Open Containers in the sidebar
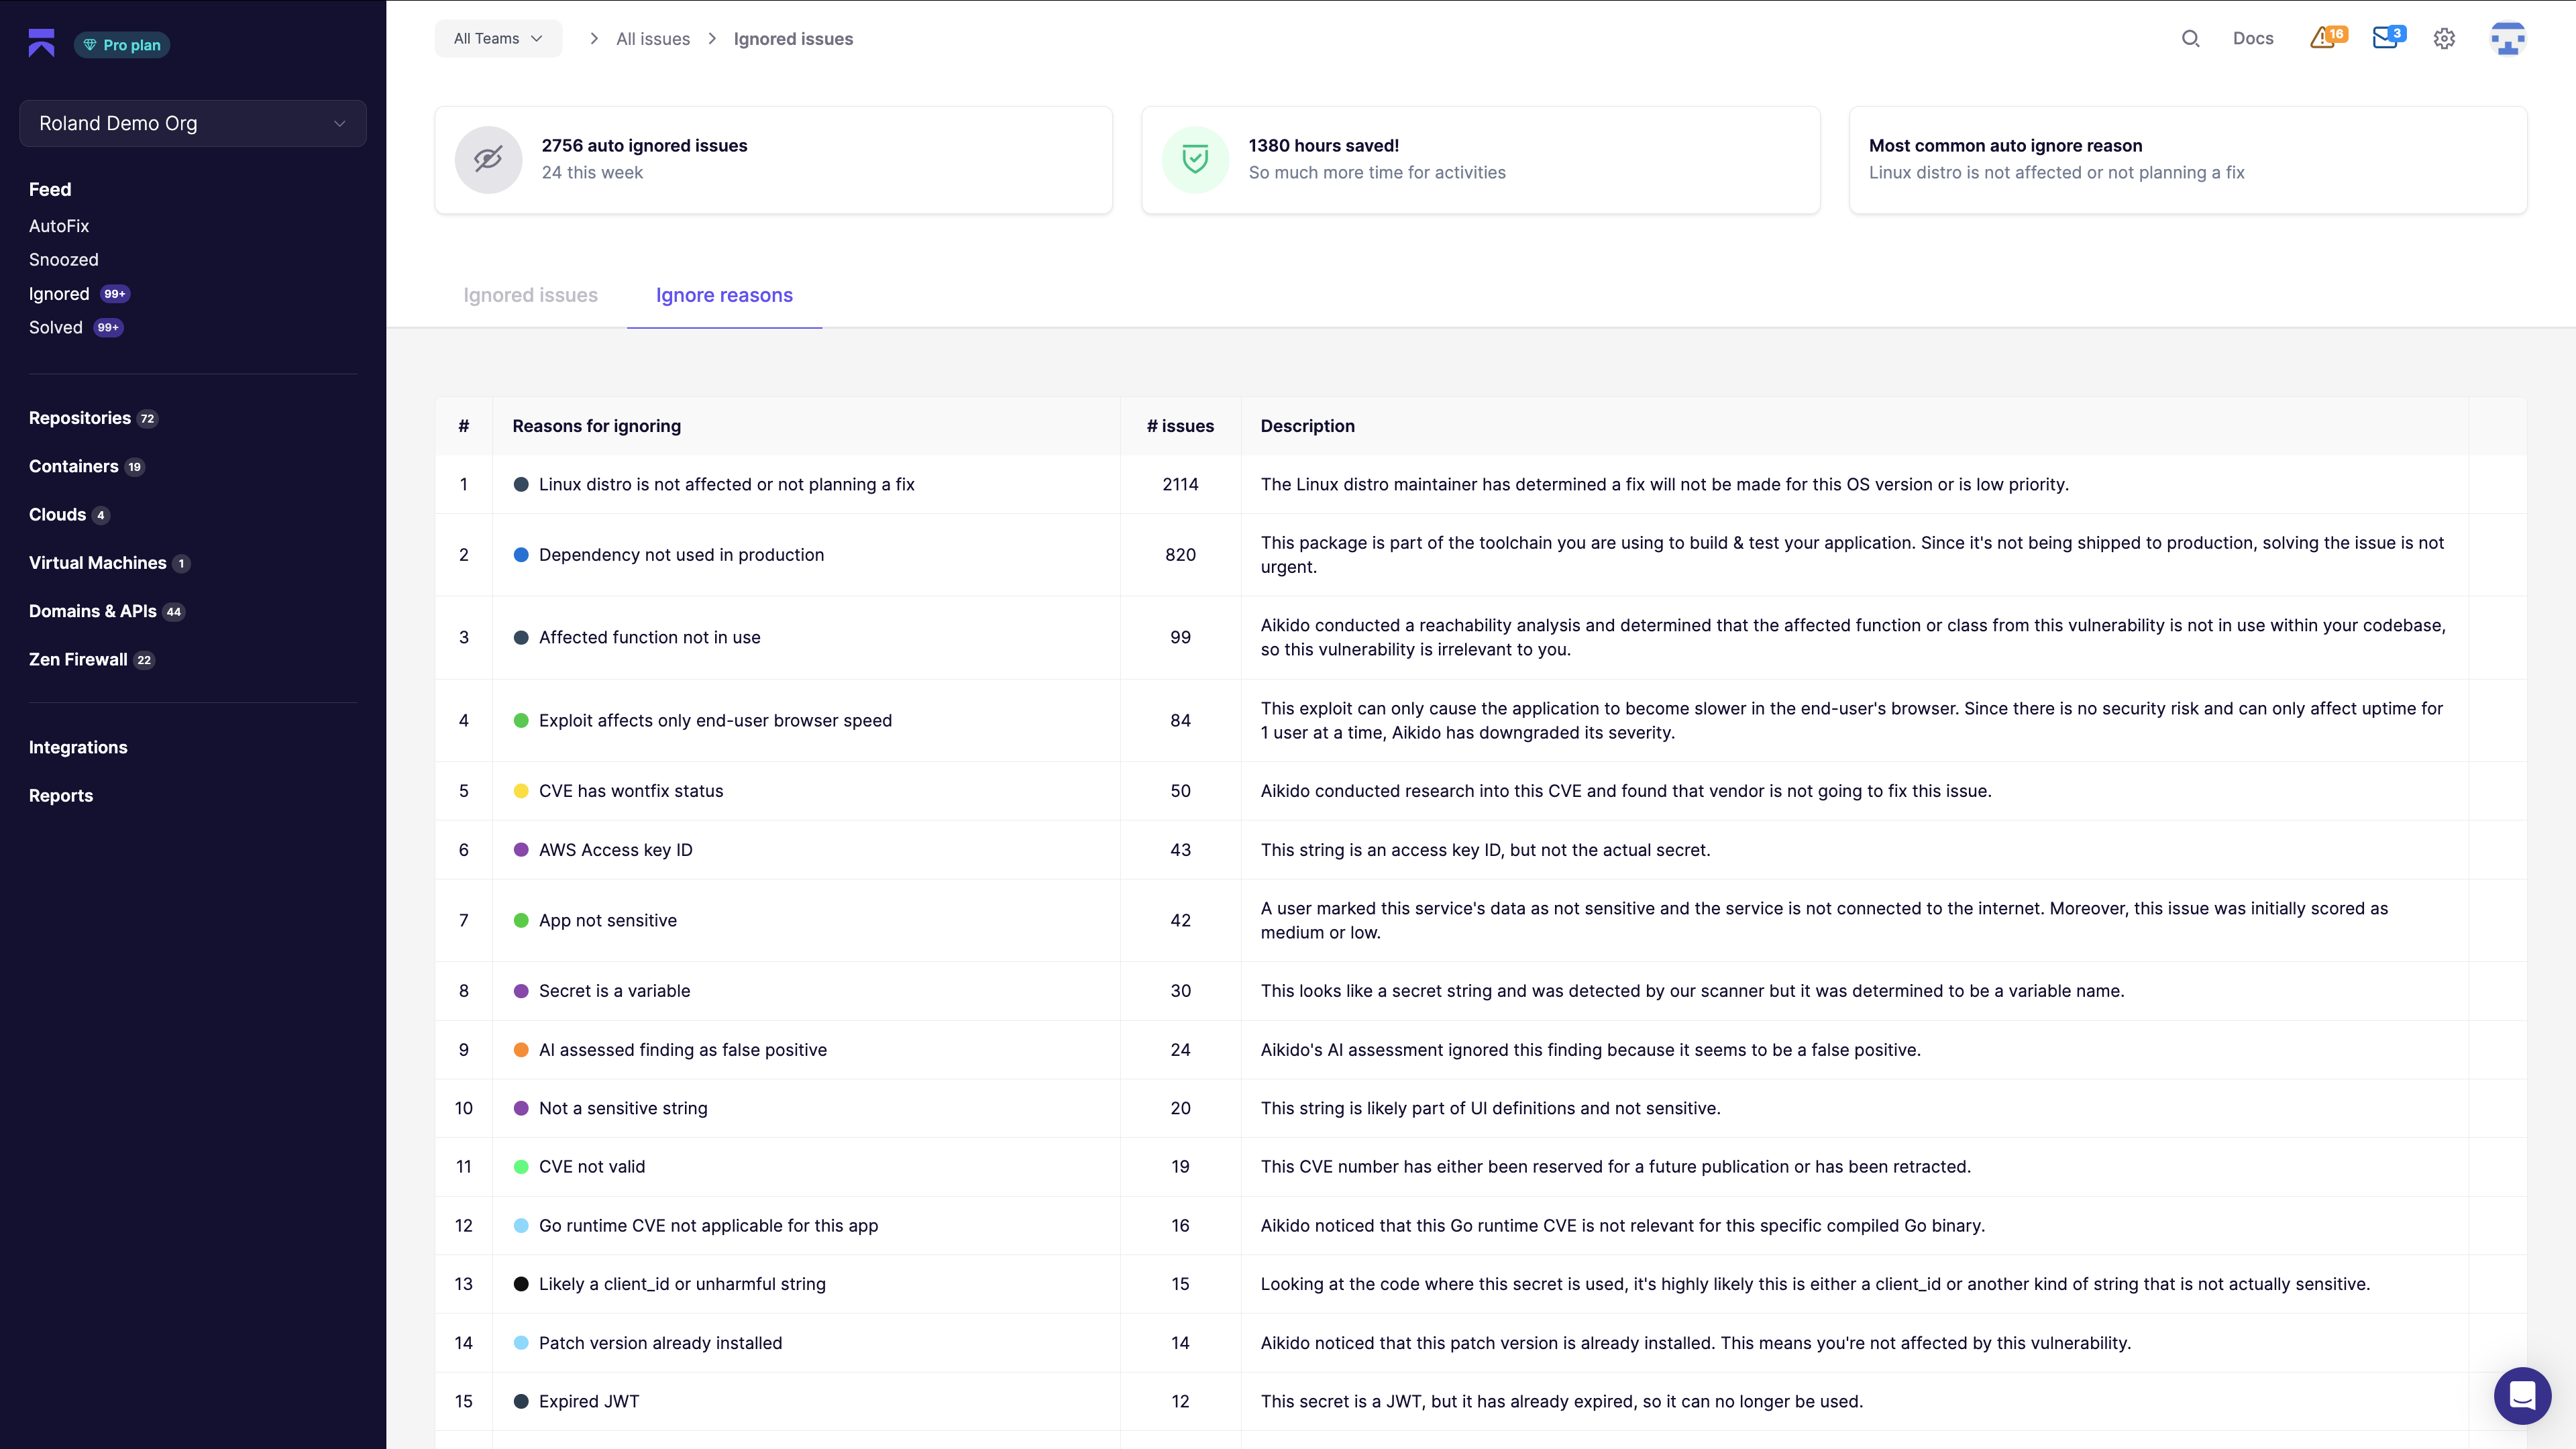This screenshot has width=2576, height=1449. pyautogui.click(x=74, y=466)
